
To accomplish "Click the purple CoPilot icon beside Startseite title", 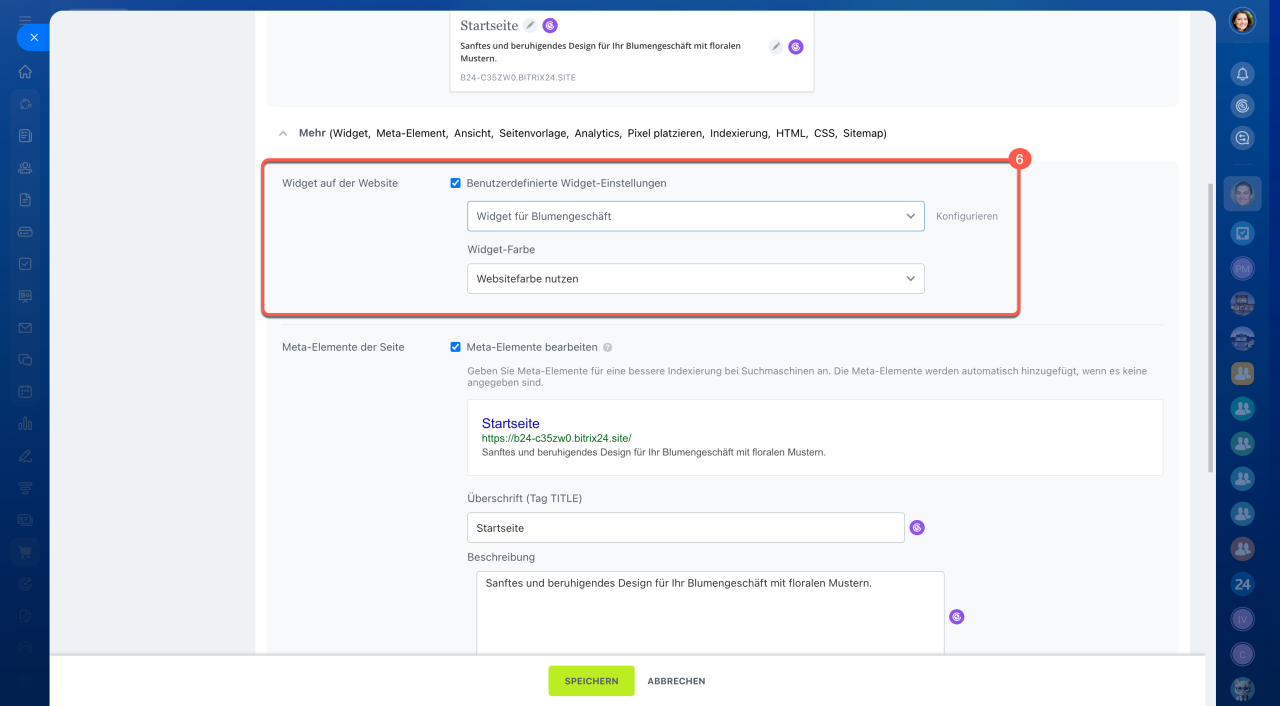I will pyautogui.click(x=550, y=26).
